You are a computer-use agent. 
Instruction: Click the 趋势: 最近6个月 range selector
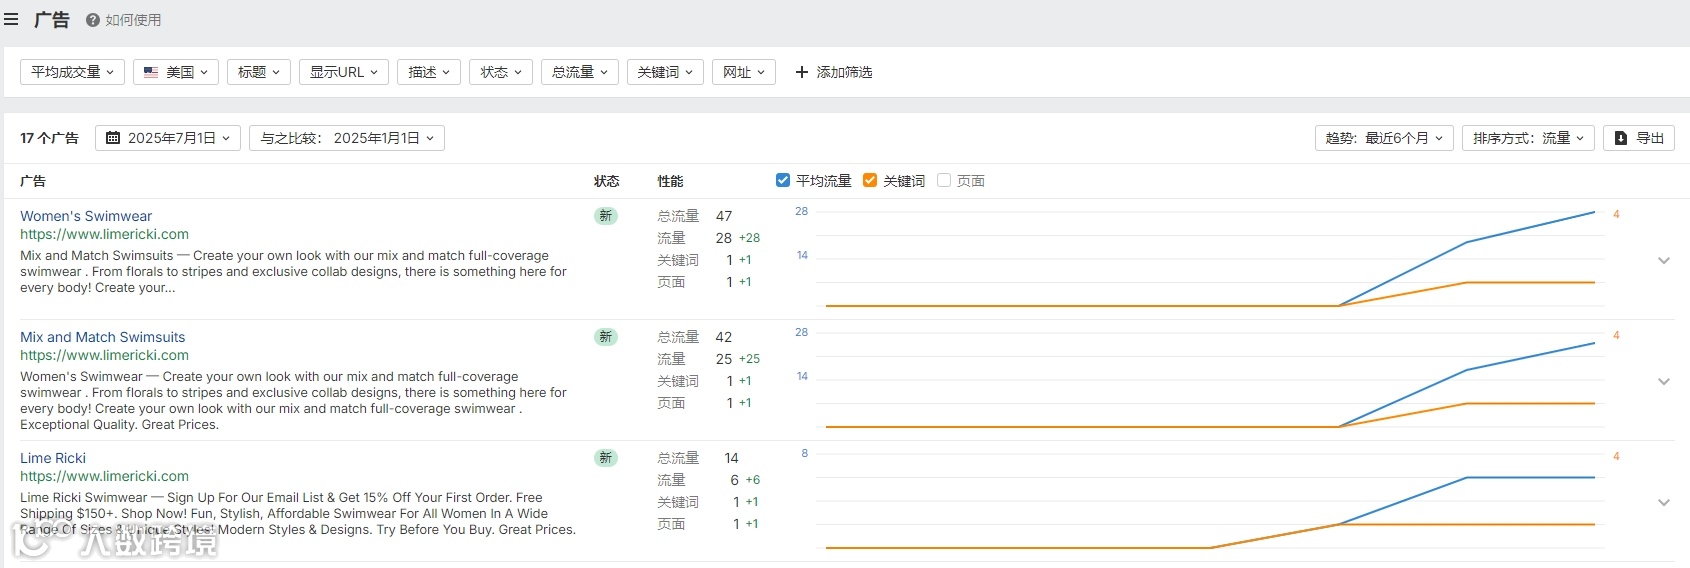1384,138
